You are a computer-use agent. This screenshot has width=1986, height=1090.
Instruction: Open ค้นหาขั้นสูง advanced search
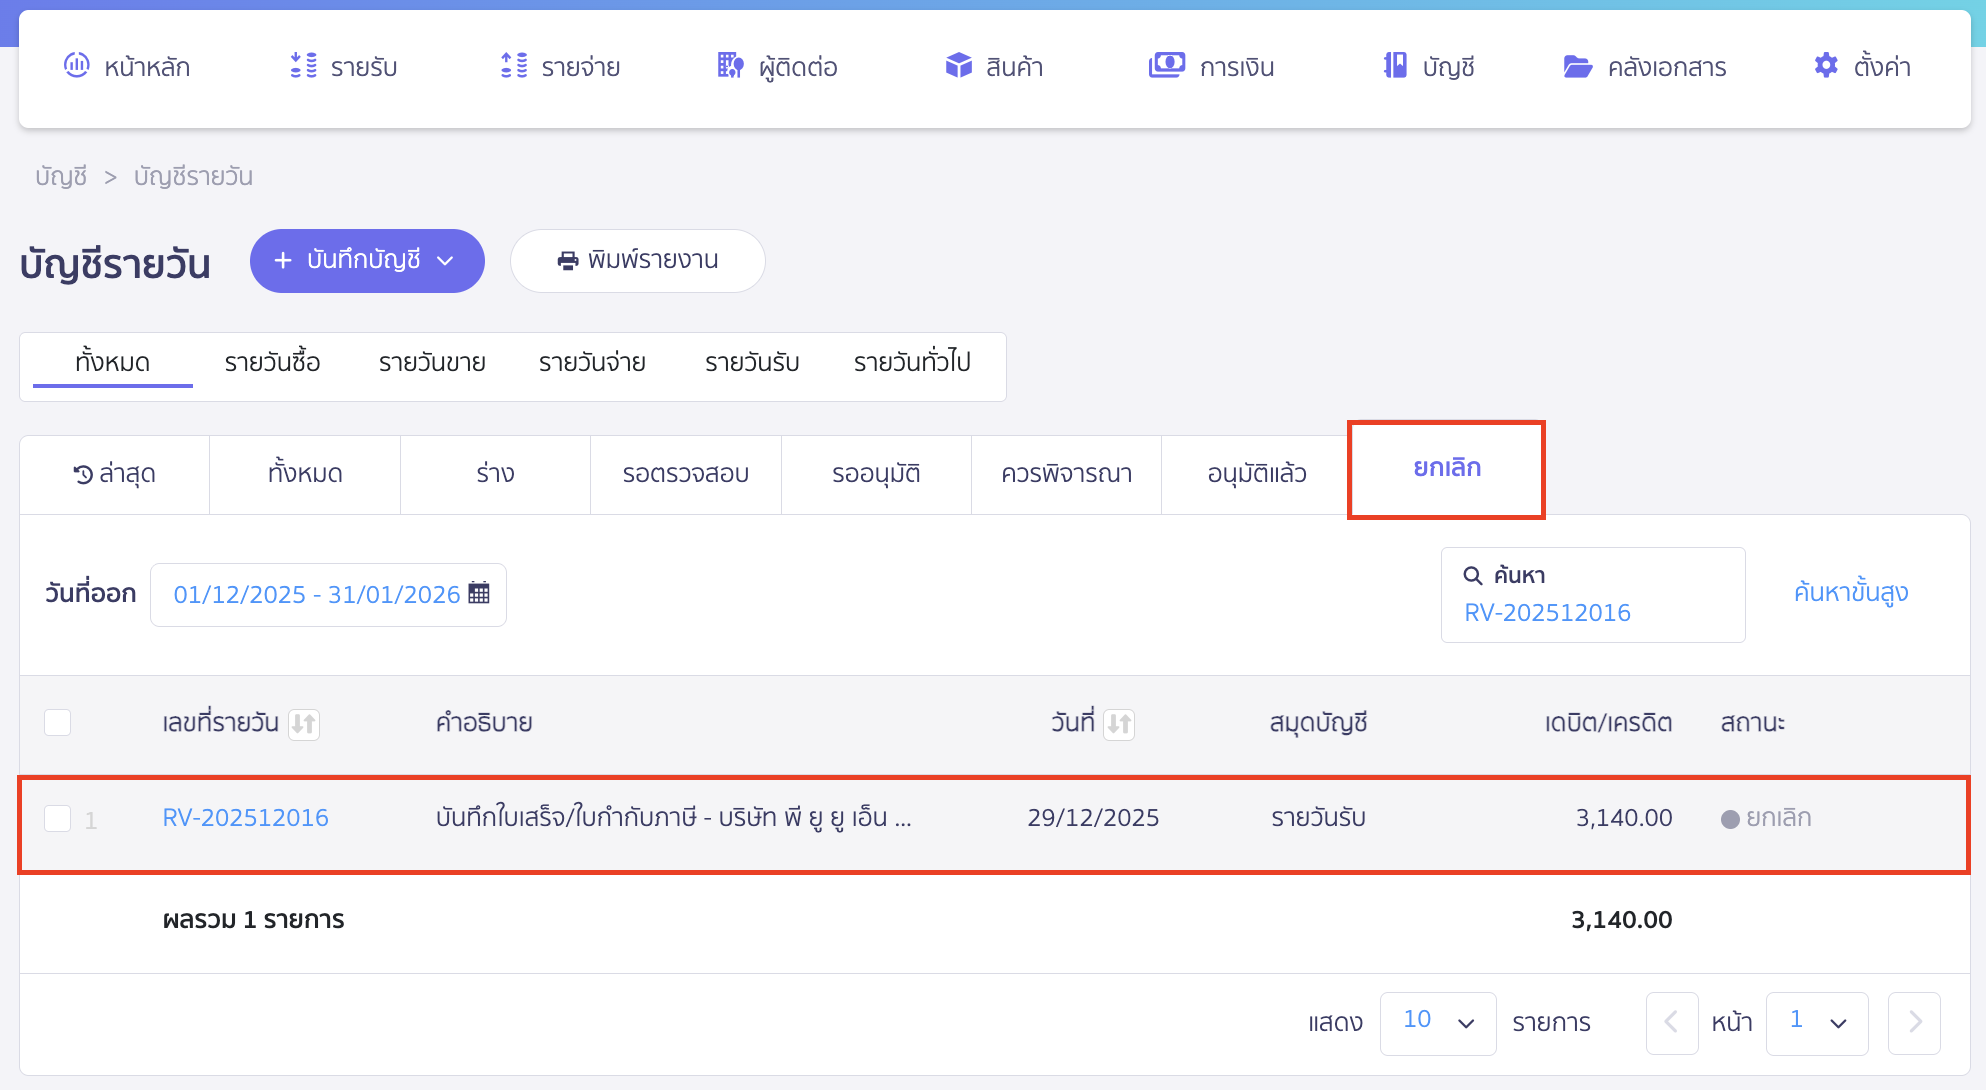tap(1850, 592)
